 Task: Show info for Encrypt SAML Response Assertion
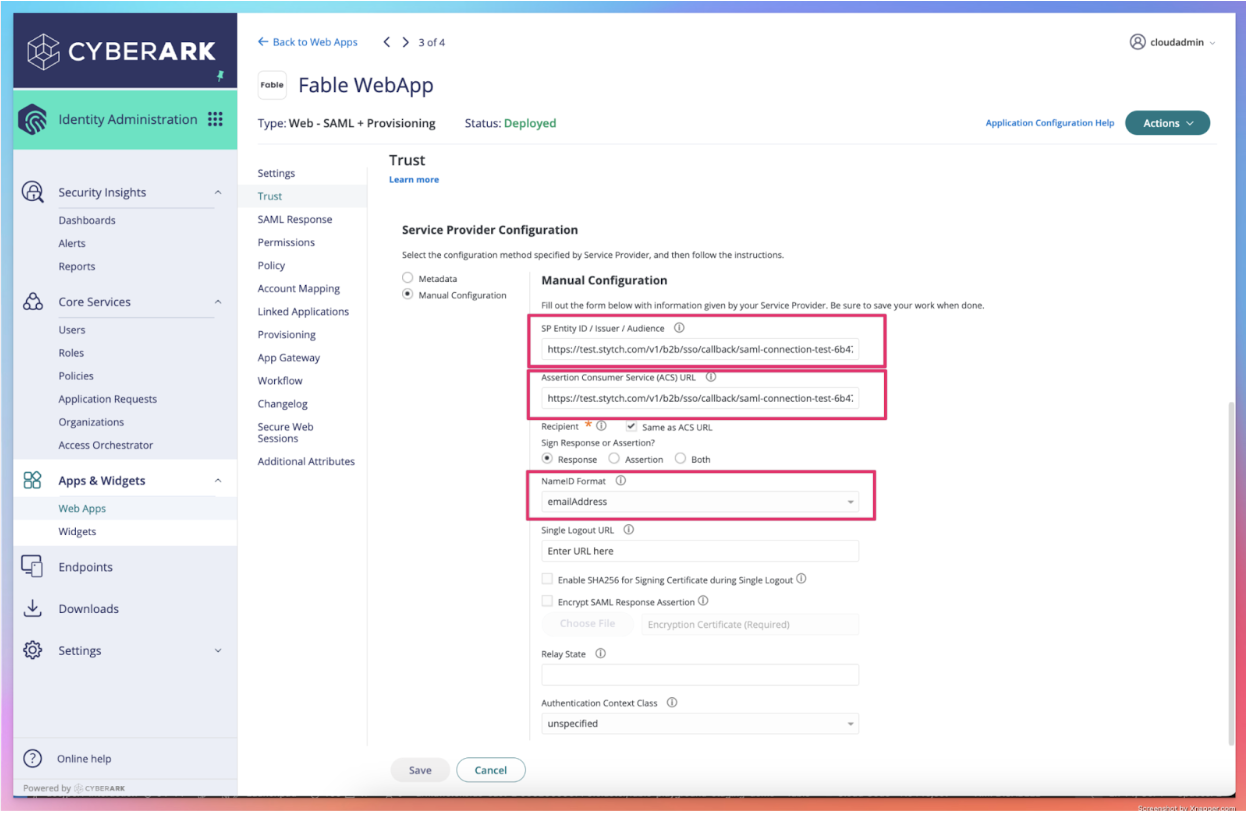click(703, 601)
